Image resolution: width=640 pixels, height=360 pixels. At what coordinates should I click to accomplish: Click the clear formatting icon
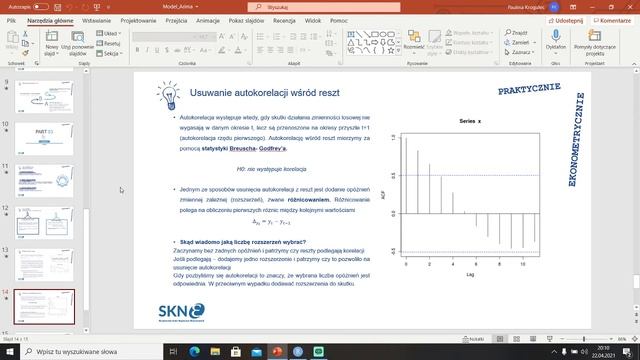click(x=244, y=37)
